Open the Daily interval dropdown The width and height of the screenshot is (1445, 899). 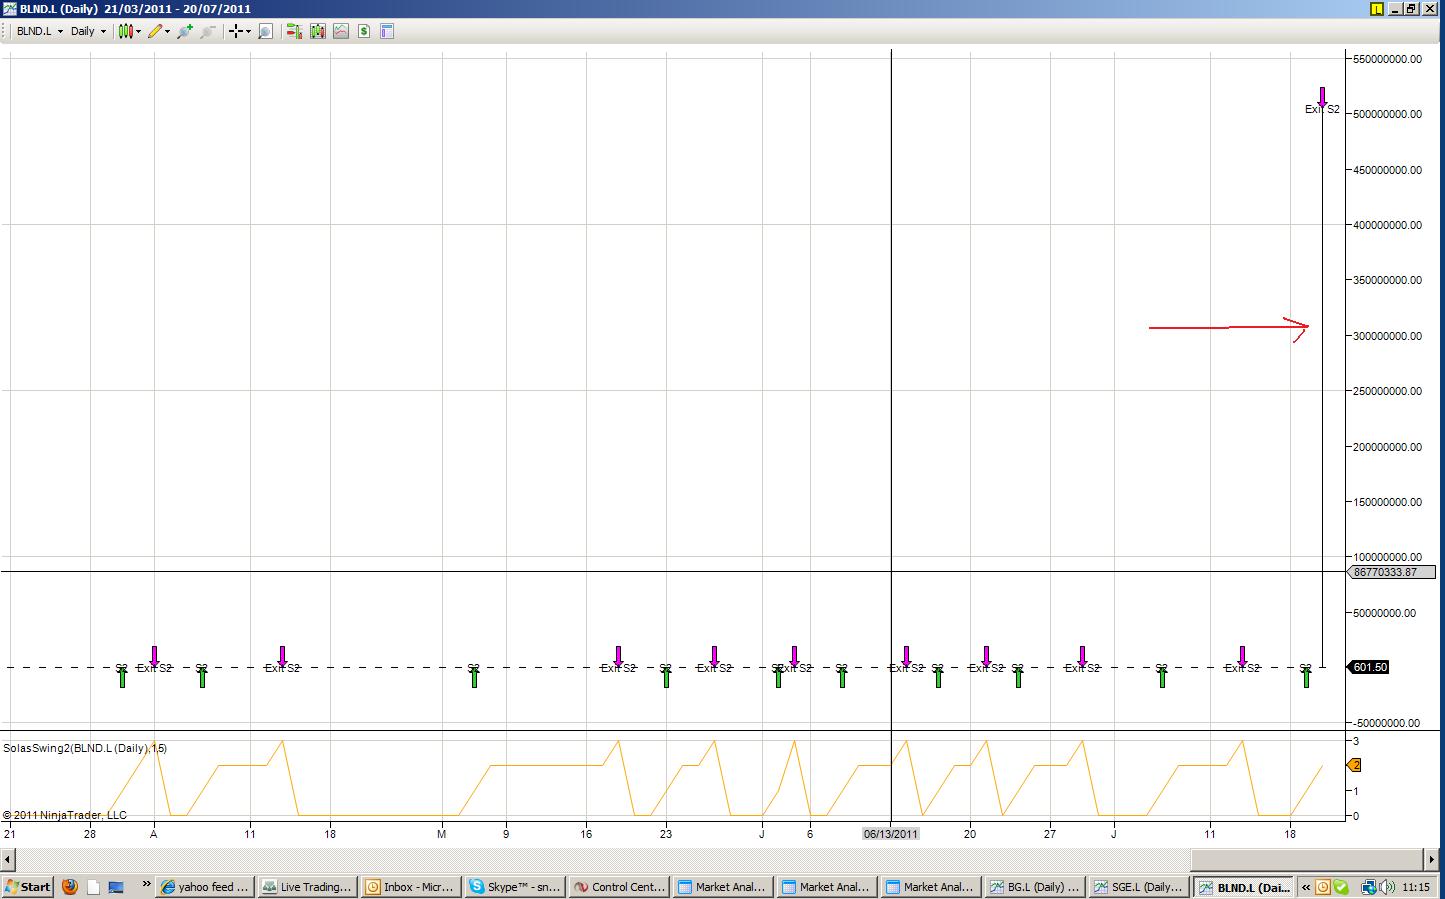88,31
